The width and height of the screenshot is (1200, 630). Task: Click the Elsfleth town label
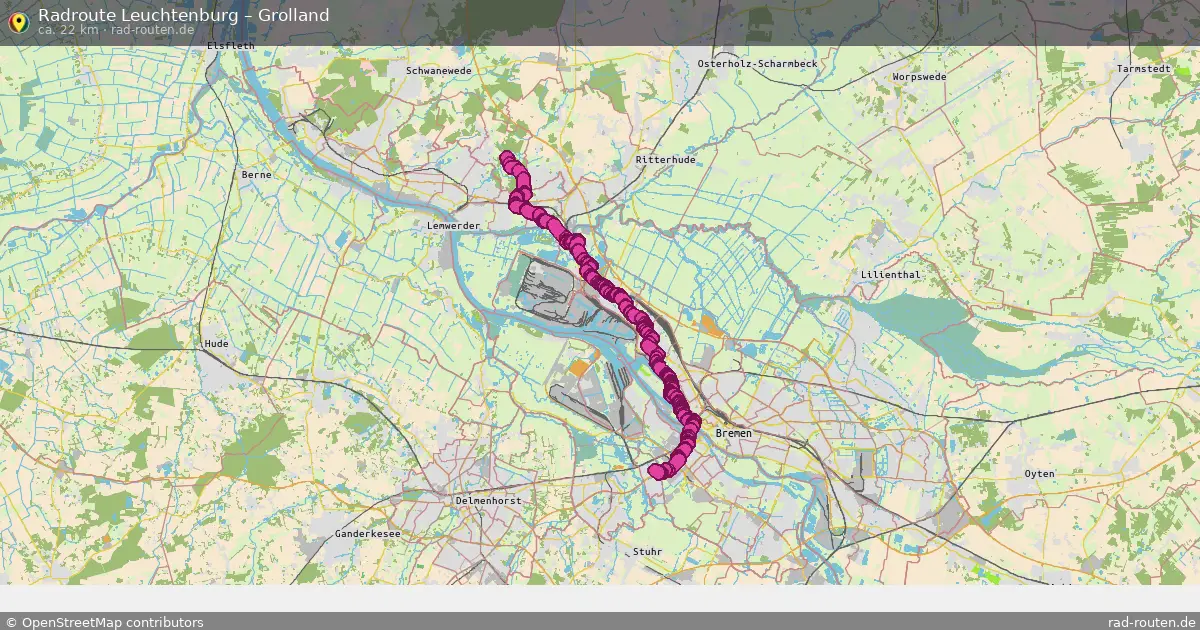pyautogui.click(x=231, y=46)
